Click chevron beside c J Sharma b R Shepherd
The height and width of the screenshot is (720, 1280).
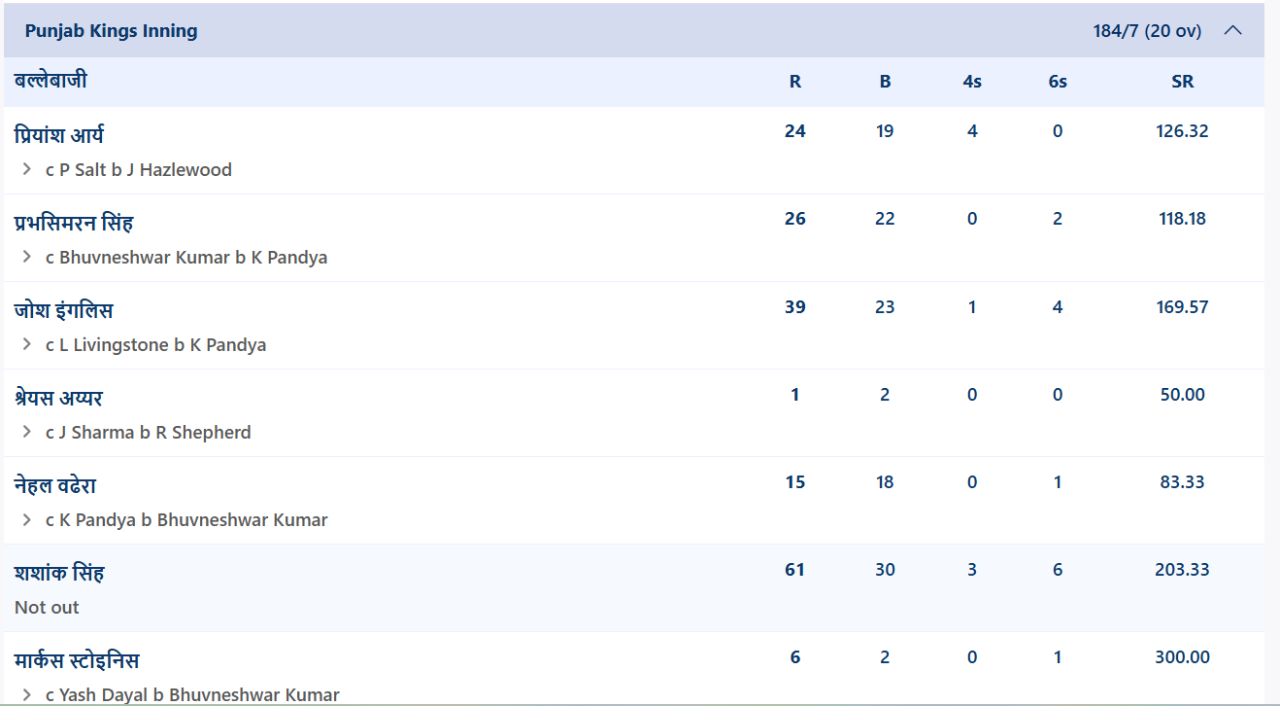pos(27,432)
